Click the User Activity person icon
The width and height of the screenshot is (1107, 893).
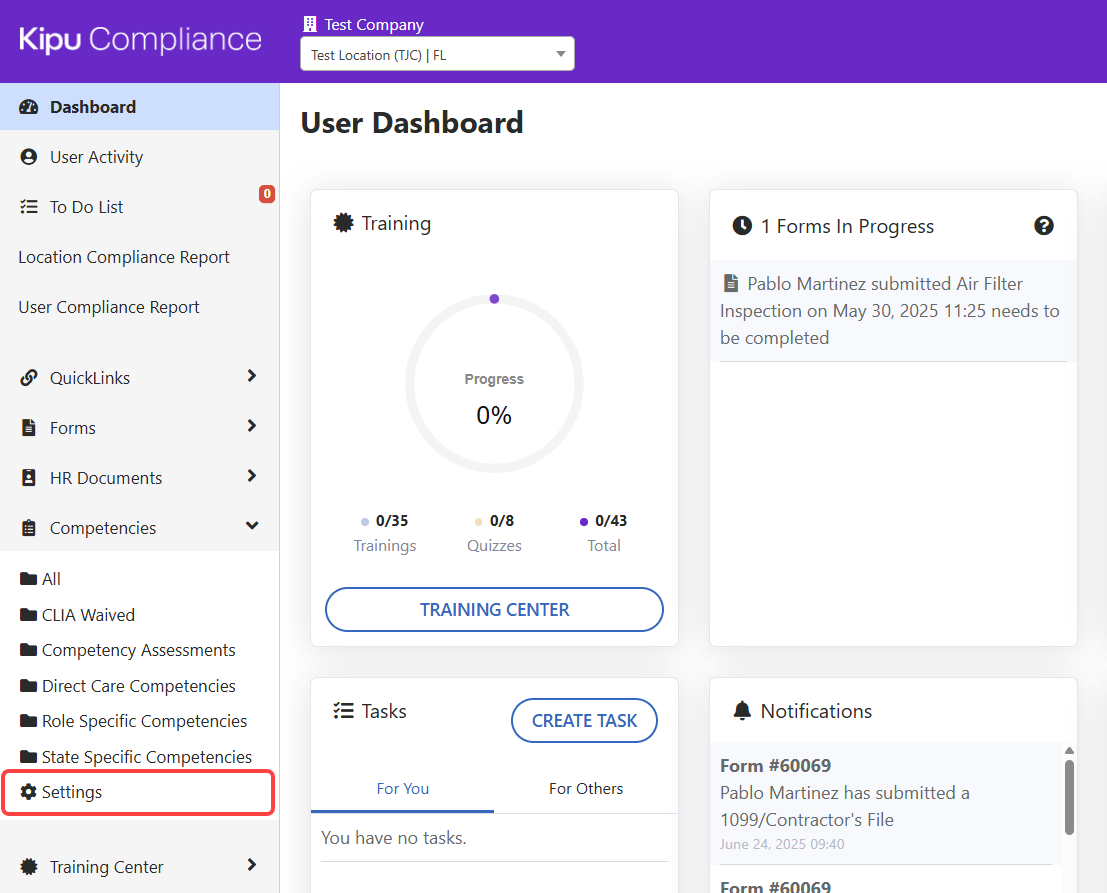click(x=29, y=157)
